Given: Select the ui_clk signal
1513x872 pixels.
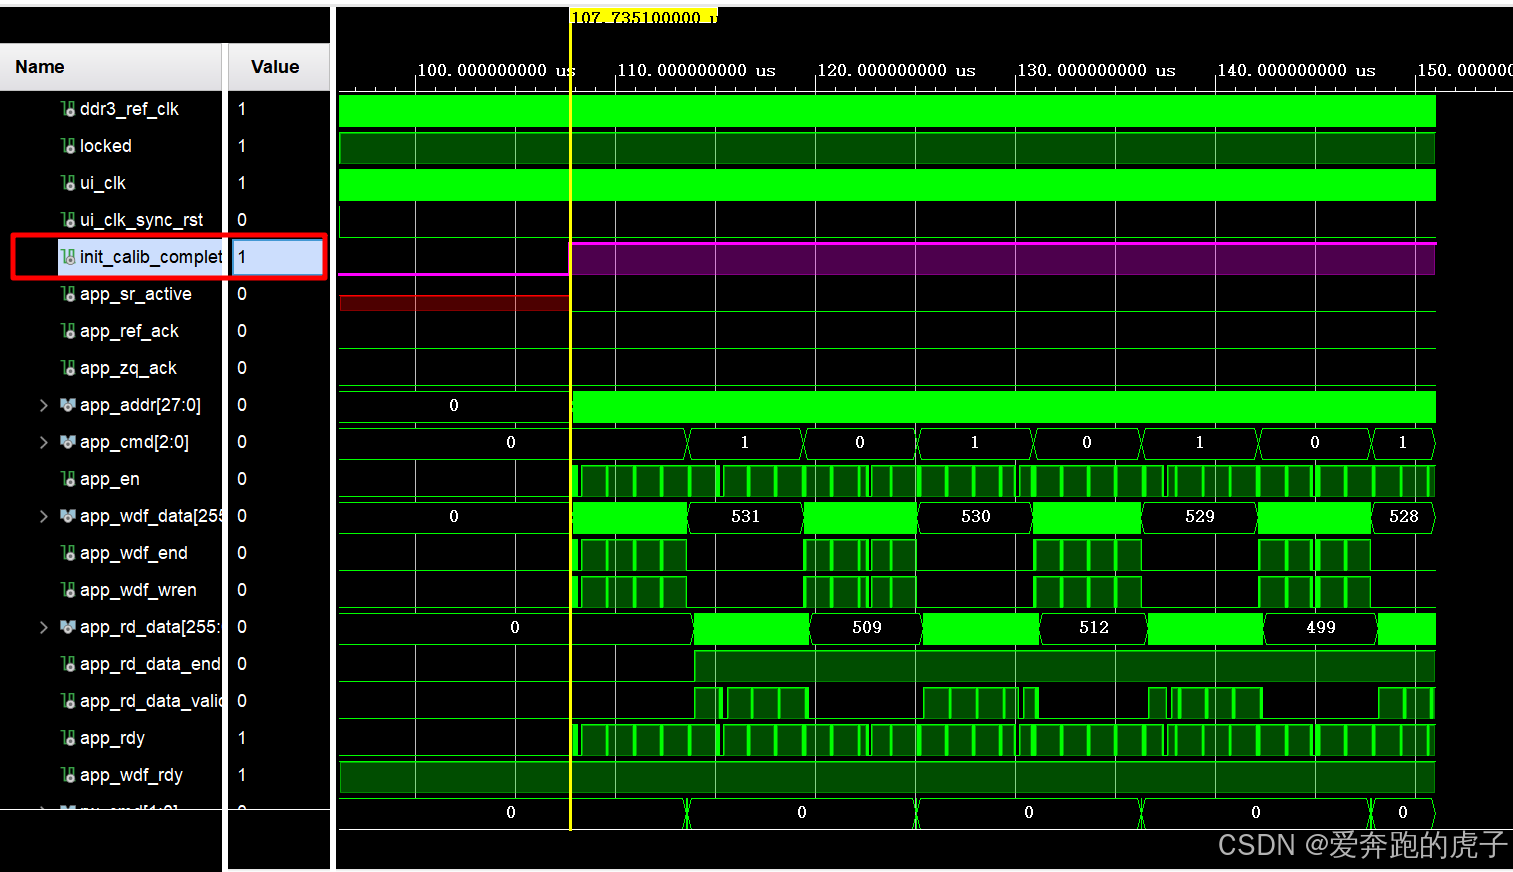Looking at the screenshot, I should [x=103, y=183].
